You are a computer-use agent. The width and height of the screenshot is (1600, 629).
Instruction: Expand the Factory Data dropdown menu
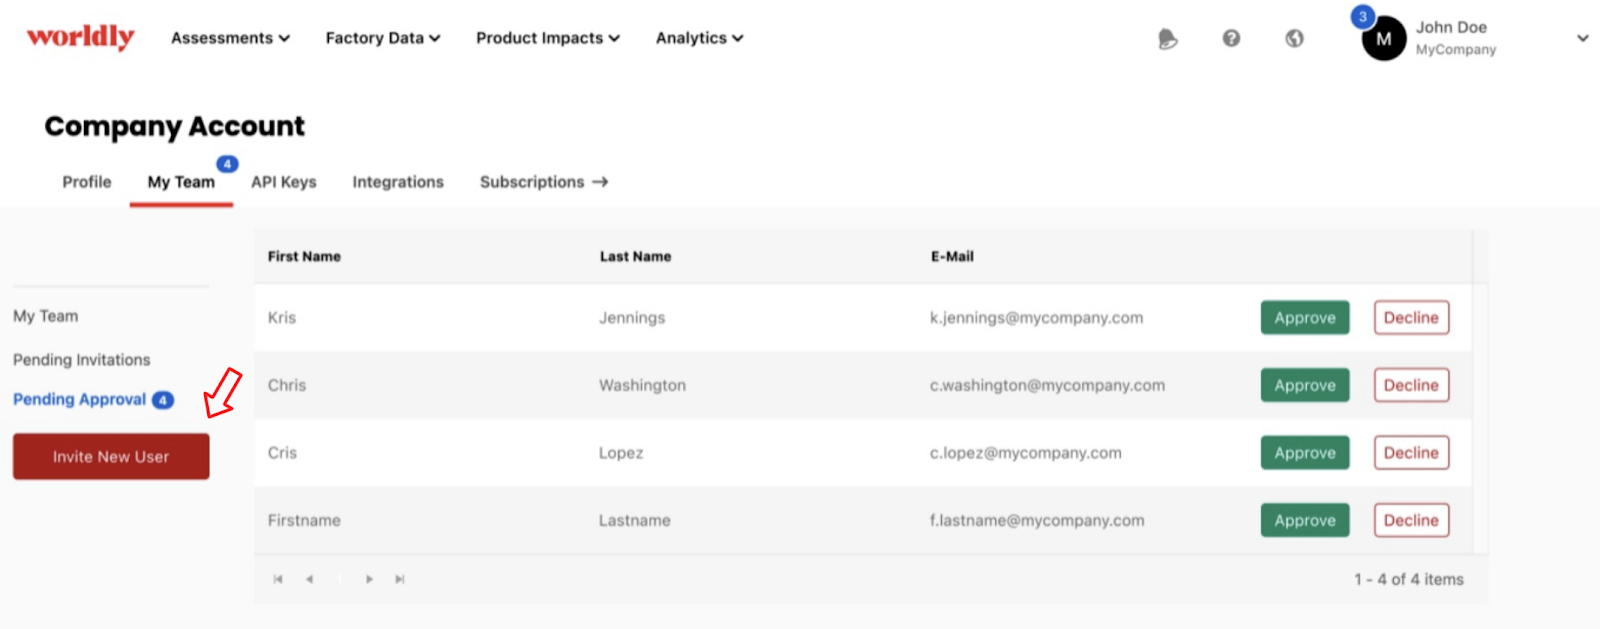tap(383, 38)
